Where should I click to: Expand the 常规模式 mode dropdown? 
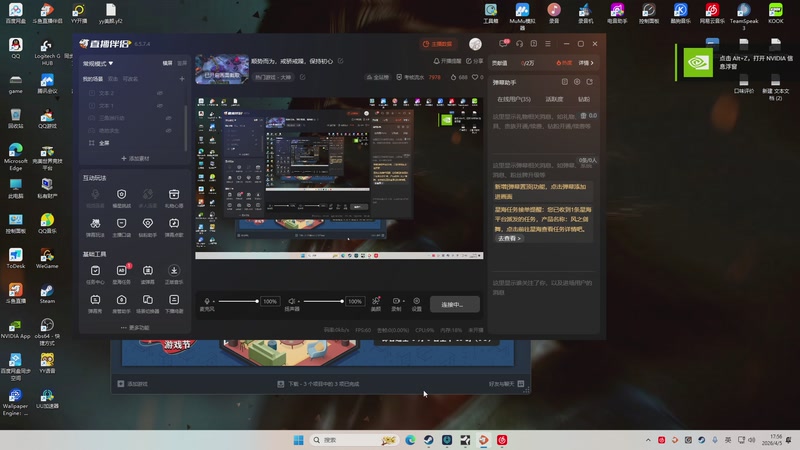point(98,63)
